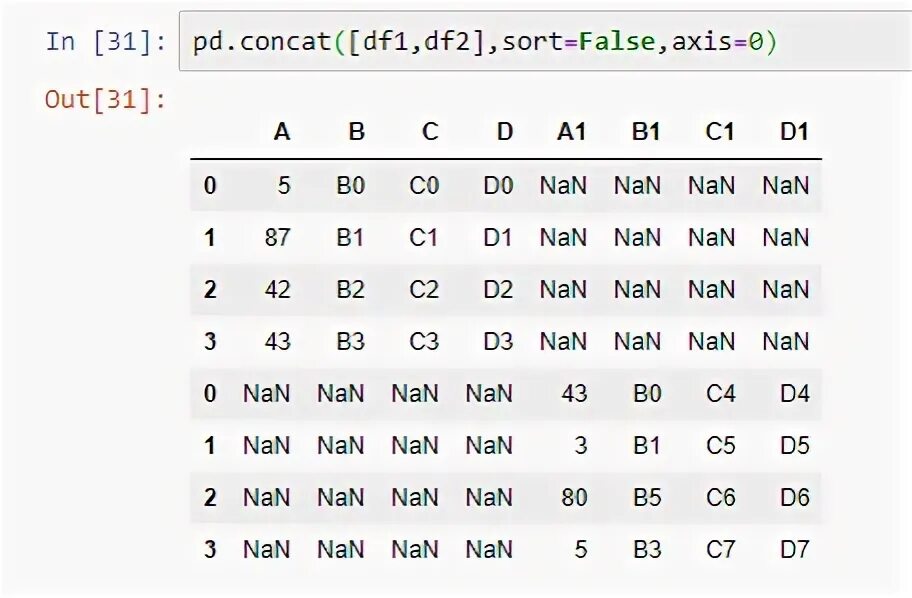Click the A1 column header
Screen dimensions: 912x598
(571, 132)
